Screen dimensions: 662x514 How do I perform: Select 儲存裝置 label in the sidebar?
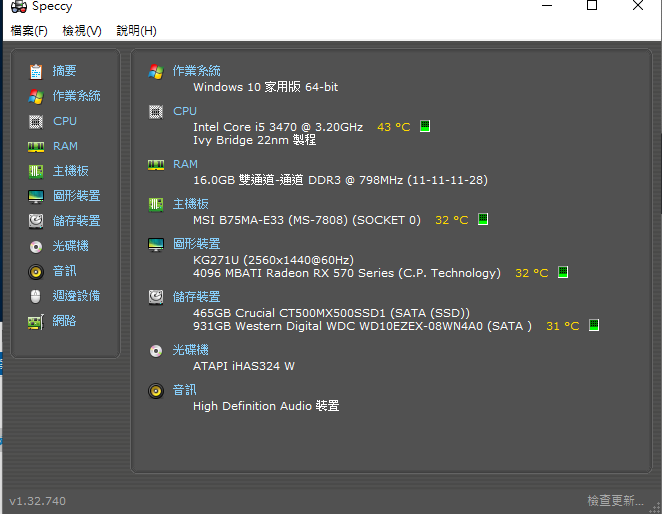pyautogui.click(x=76, y=220)
